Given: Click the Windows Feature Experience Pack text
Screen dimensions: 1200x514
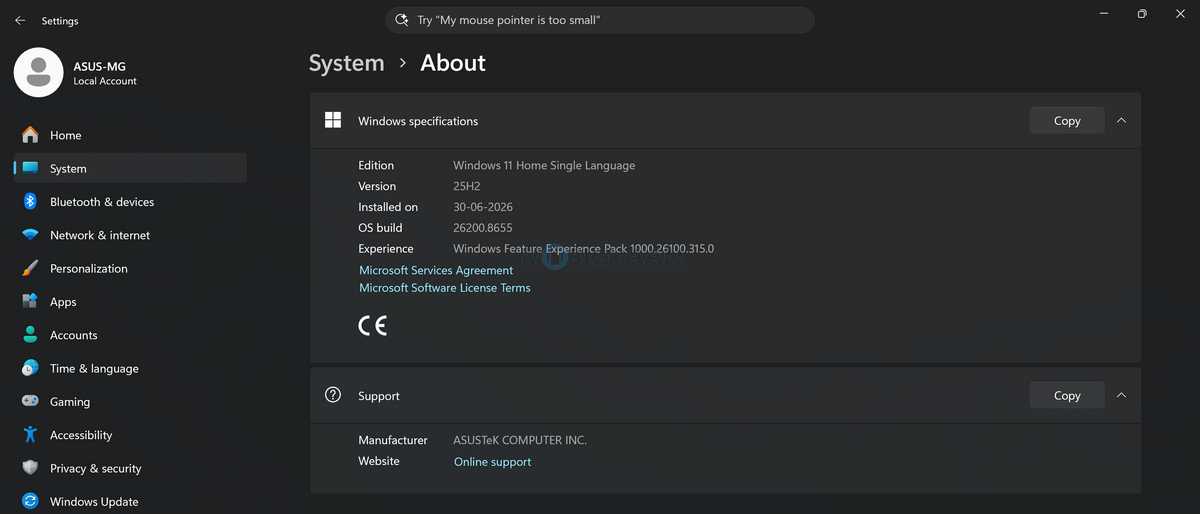Looking at the screenshot, I should coord(584,249).
